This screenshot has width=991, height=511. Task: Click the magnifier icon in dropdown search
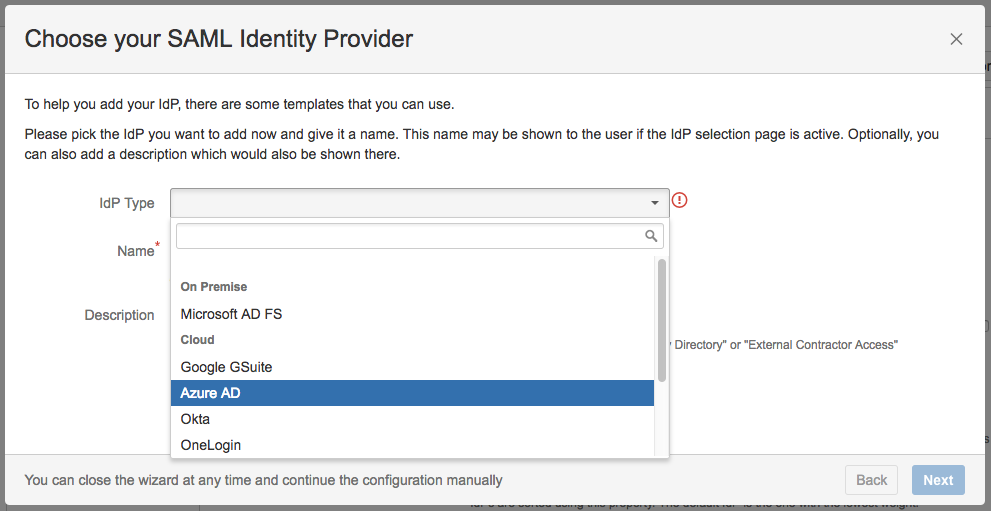[x=651, y=236]
